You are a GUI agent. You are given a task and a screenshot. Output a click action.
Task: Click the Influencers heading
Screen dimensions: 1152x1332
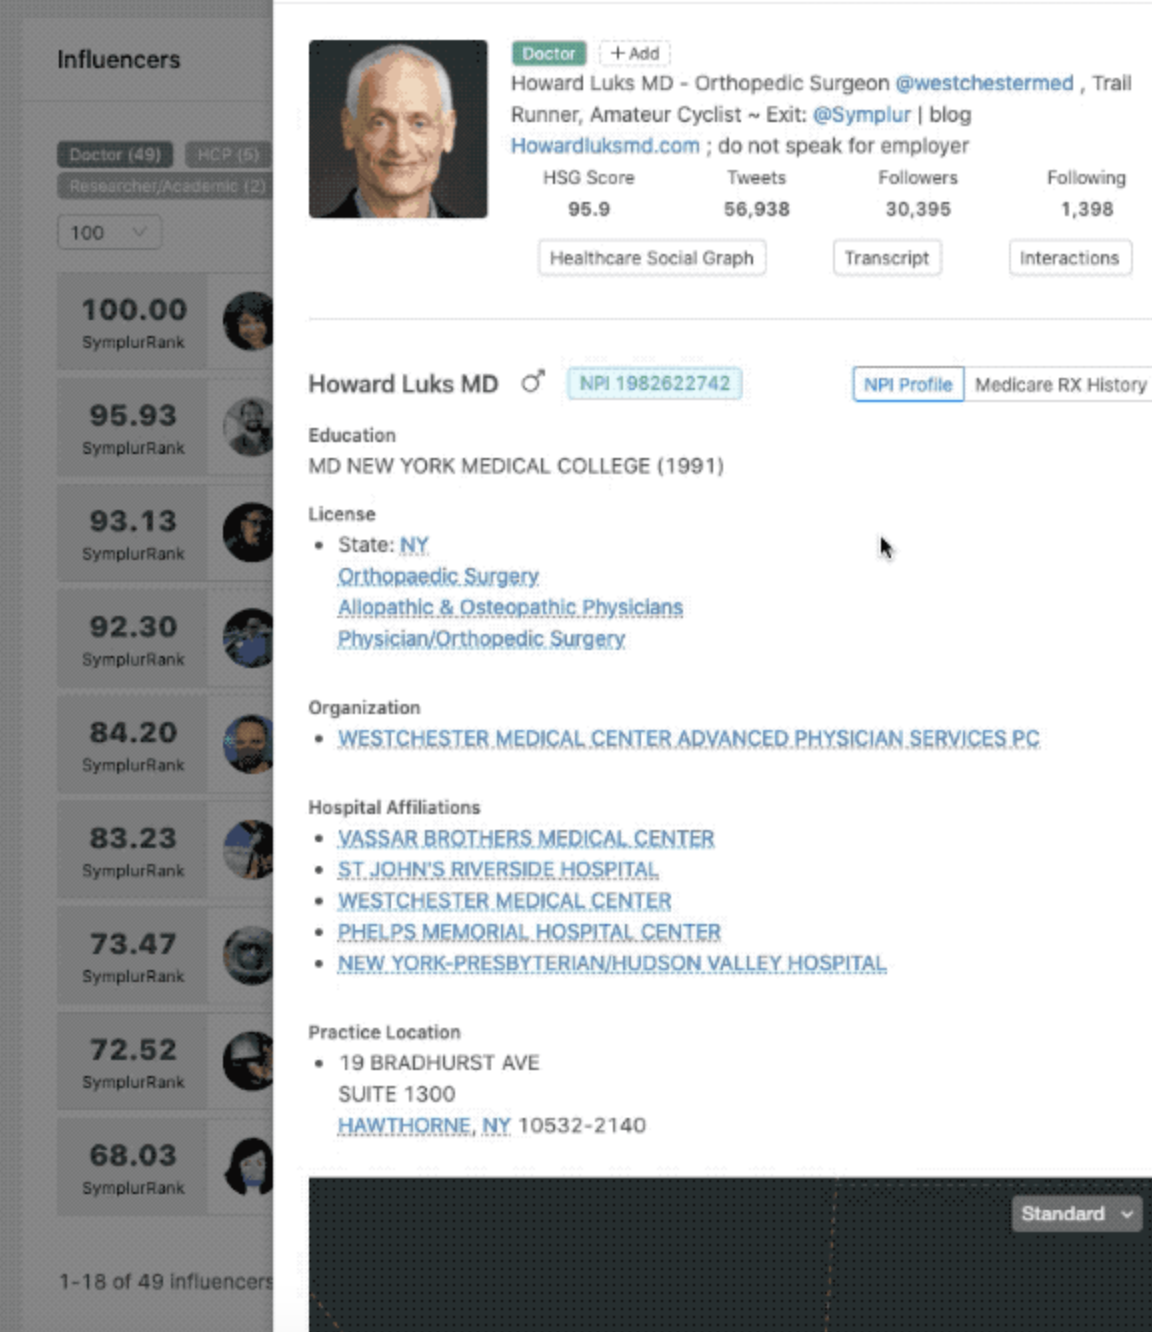click(119, 60)
